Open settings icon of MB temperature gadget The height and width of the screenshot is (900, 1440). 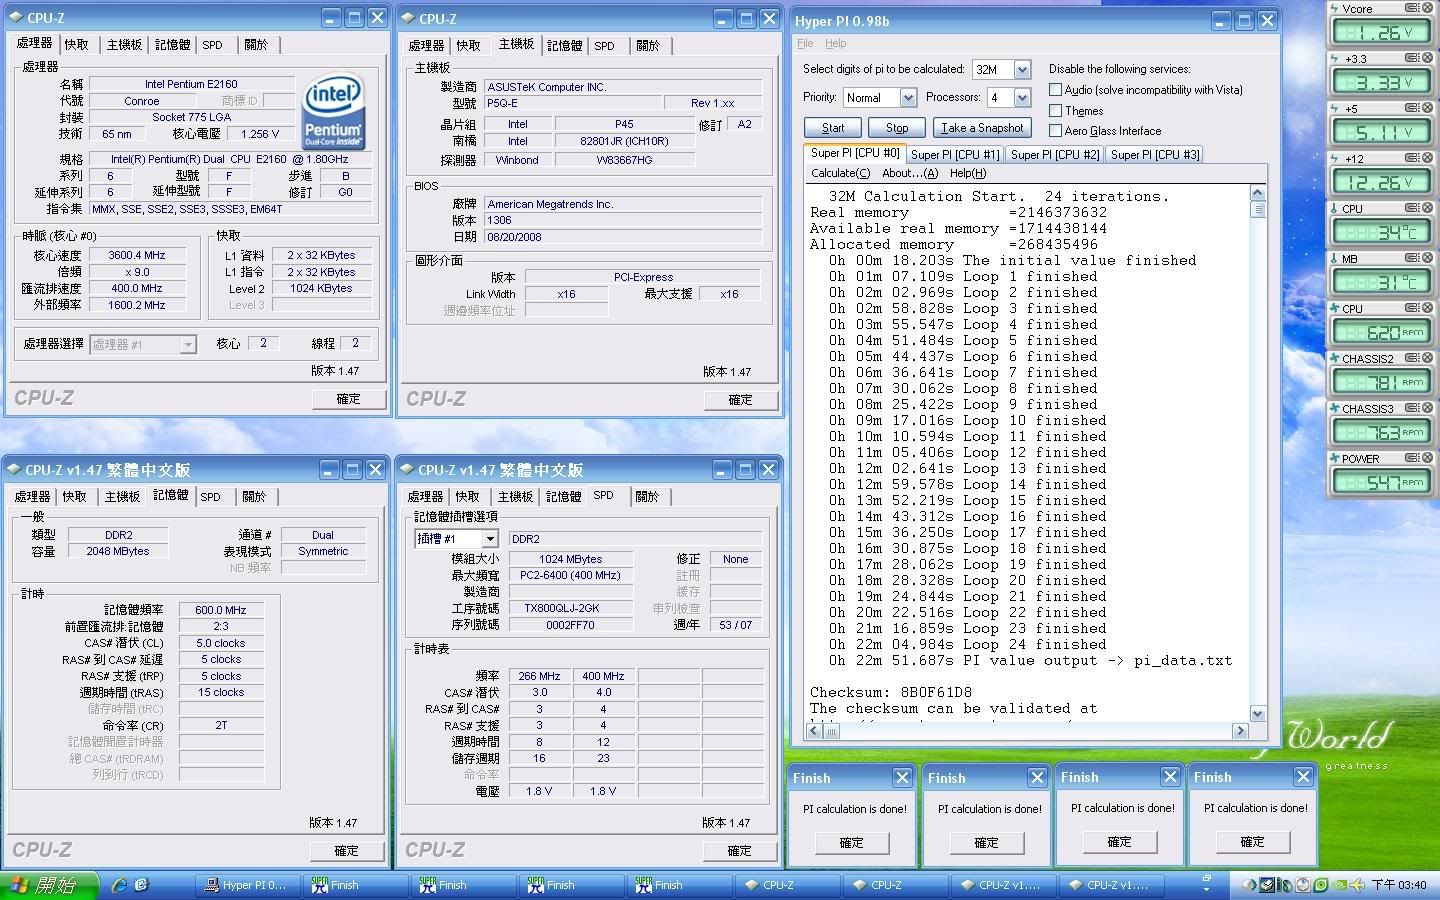1412,258
